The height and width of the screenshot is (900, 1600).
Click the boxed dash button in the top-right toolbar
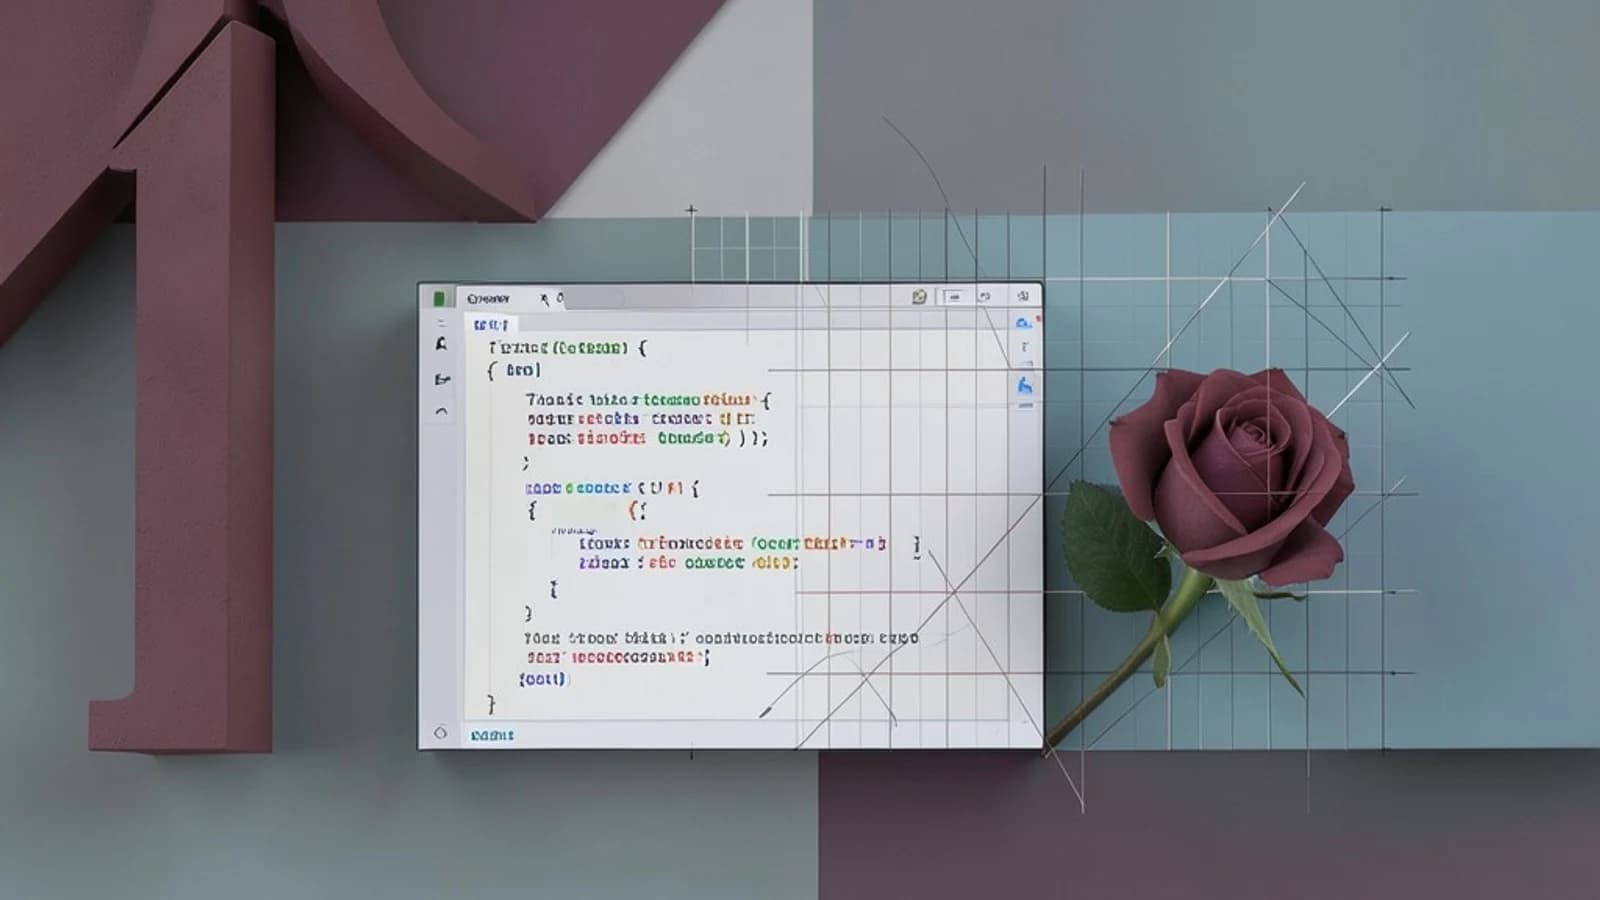pyautogui.click(x=953, y=297)
